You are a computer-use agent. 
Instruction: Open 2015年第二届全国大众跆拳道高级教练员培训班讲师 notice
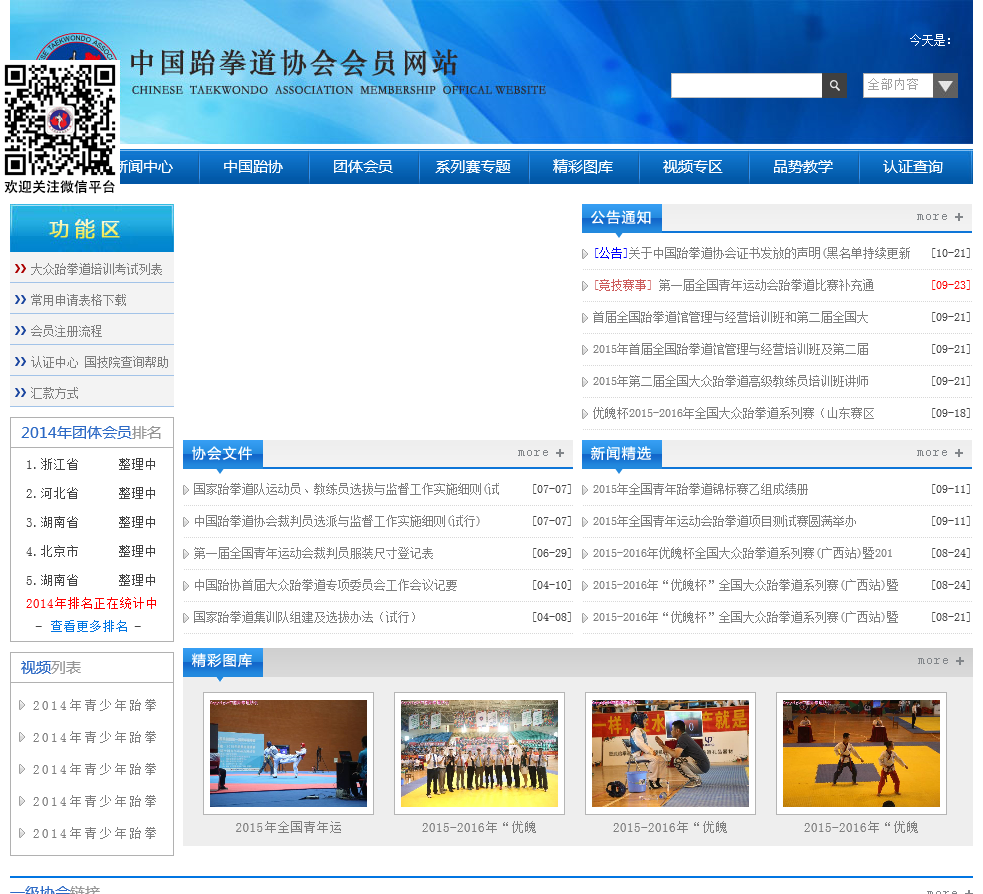click(x=730, y=381)
